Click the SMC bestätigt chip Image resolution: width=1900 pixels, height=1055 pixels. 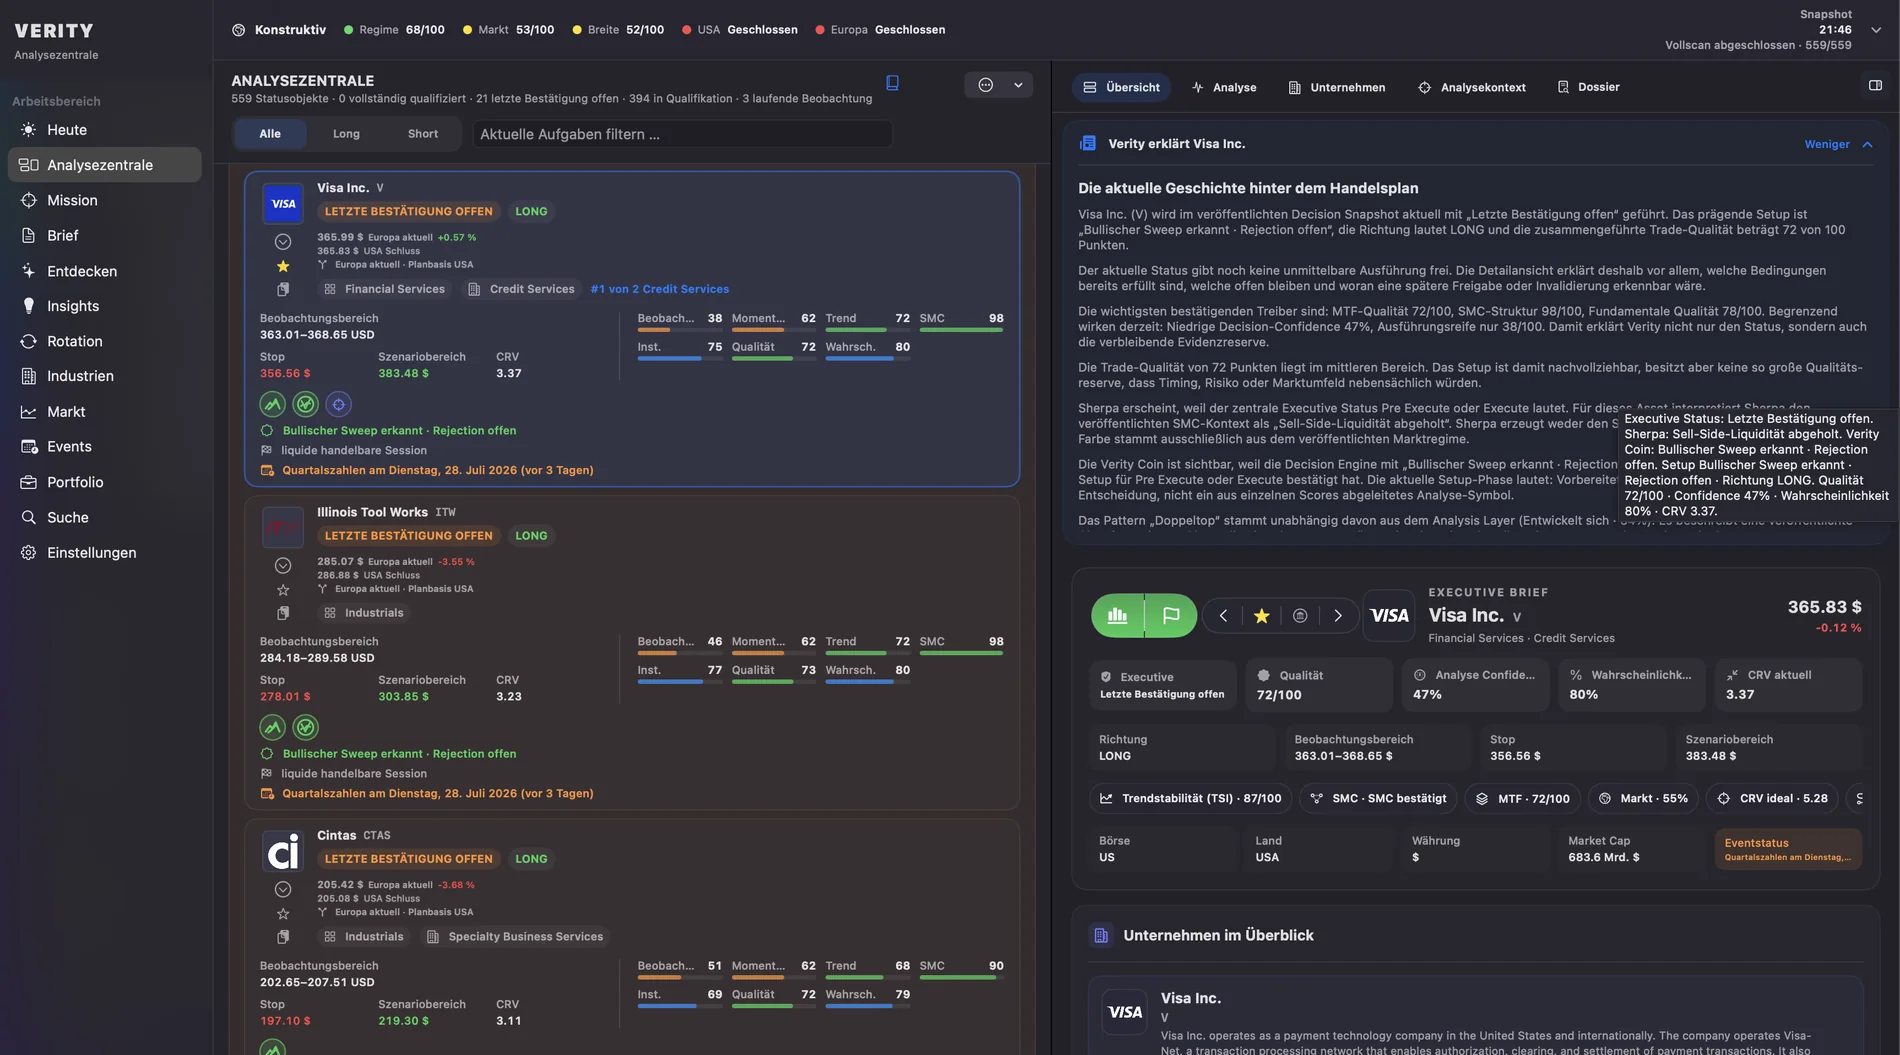tap(1378, 798)
